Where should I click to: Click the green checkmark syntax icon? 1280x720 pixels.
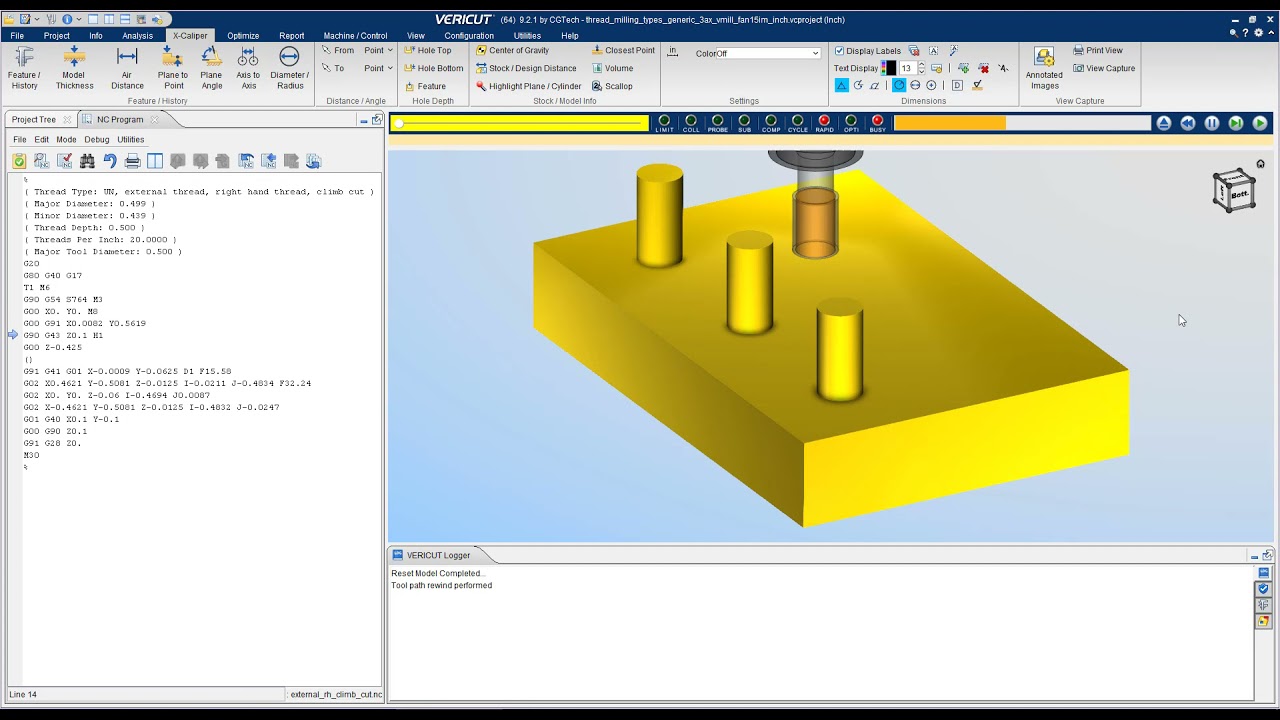click(19, 161)
